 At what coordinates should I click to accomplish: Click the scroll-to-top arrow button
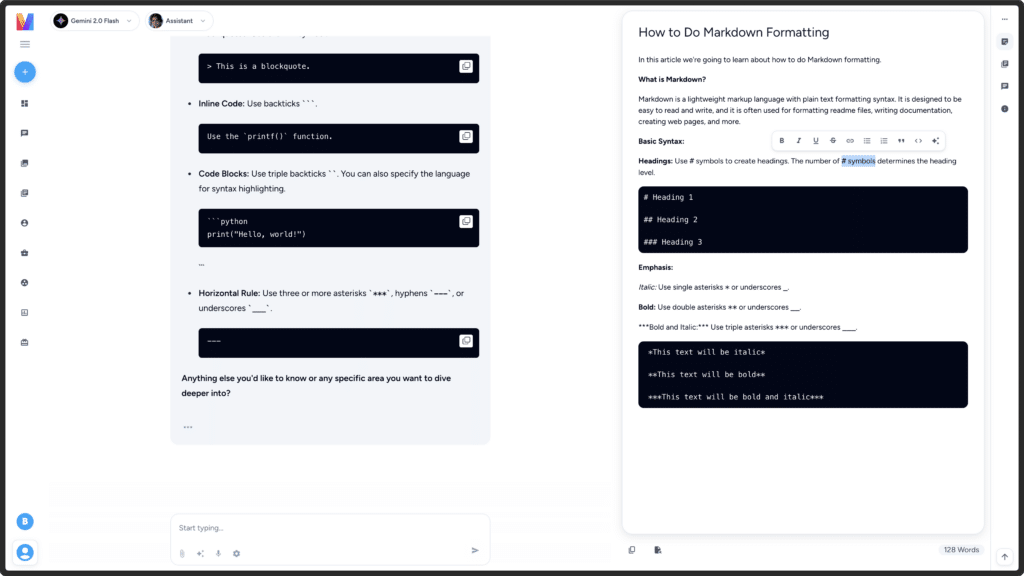click(x=1004, y=557)
